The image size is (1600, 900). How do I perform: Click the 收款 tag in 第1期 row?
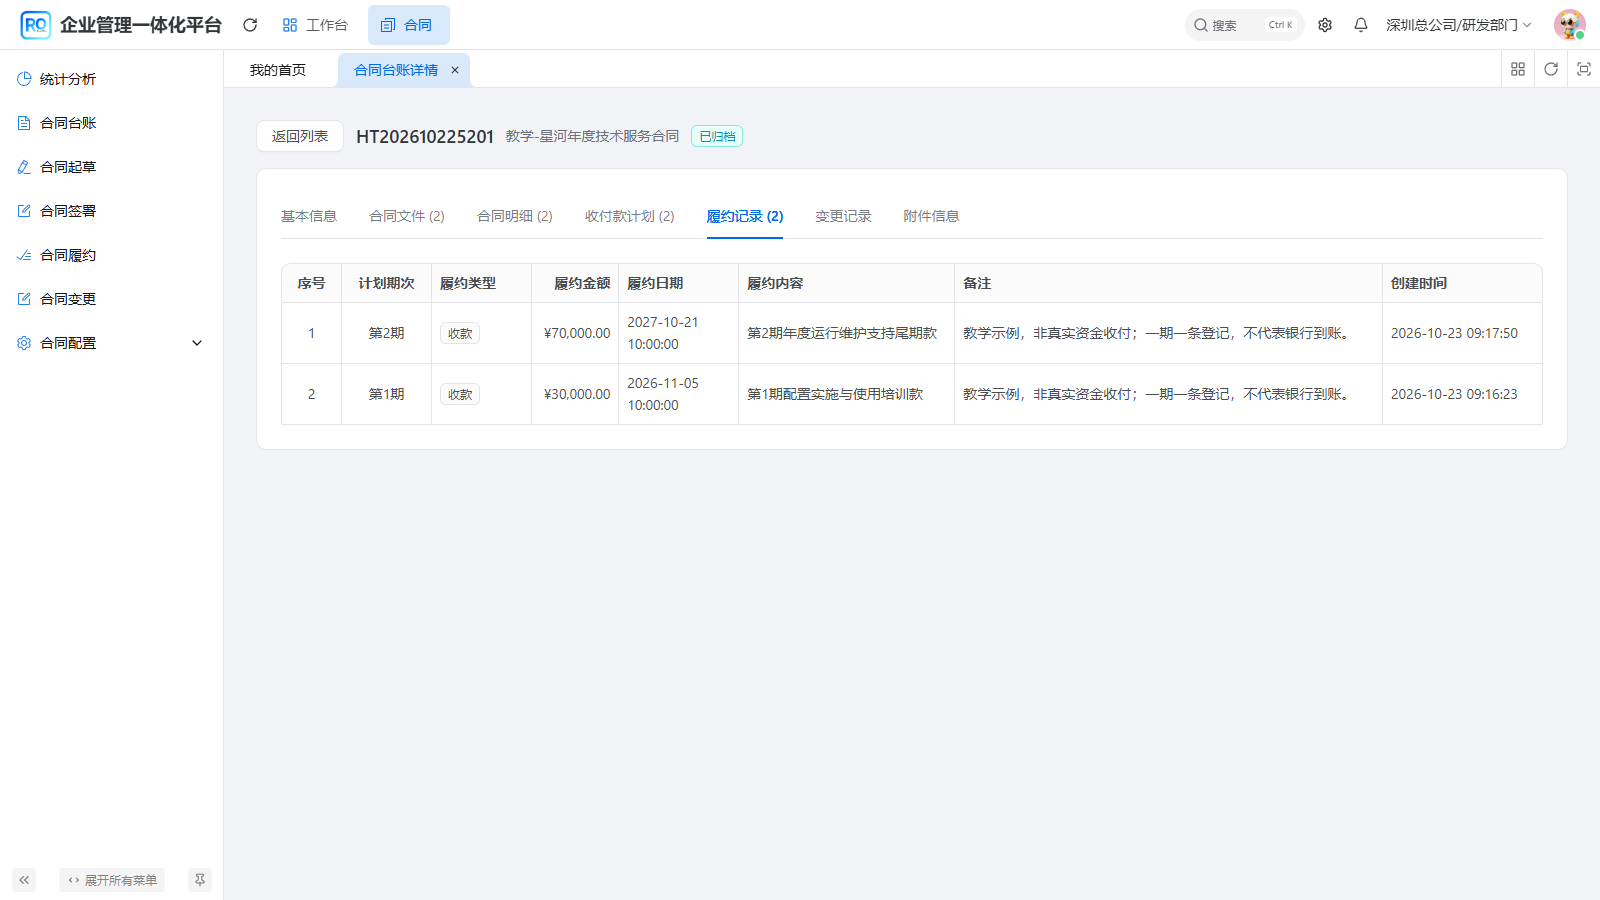[x=460, y=394]
